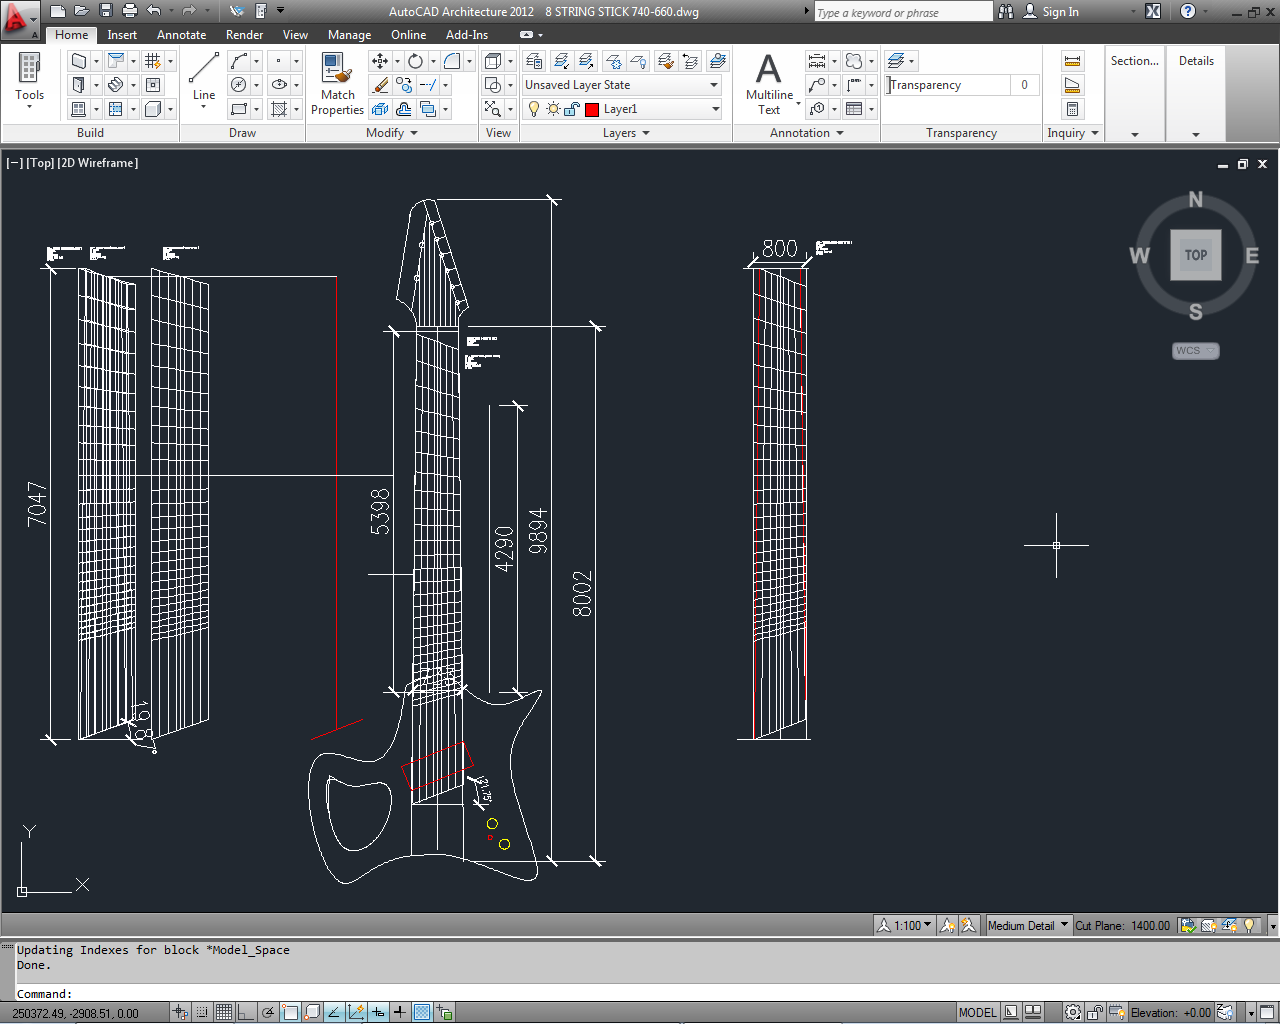Screen dimensions: 1280x1024
Task: Click the MODEL space button in status bar
Action: (977, 1012)
